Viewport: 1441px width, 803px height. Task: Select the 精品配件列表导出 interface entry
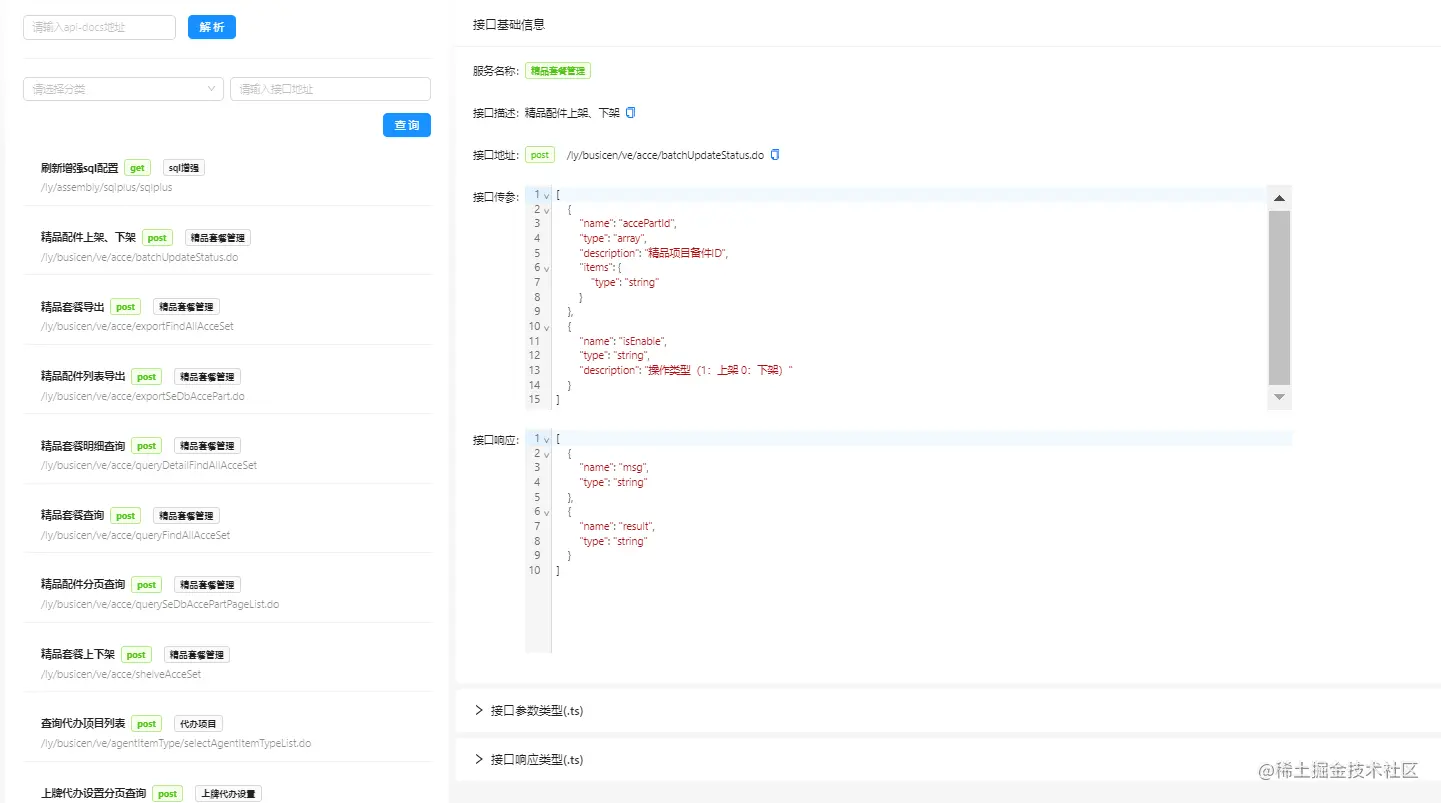[83, 376]
